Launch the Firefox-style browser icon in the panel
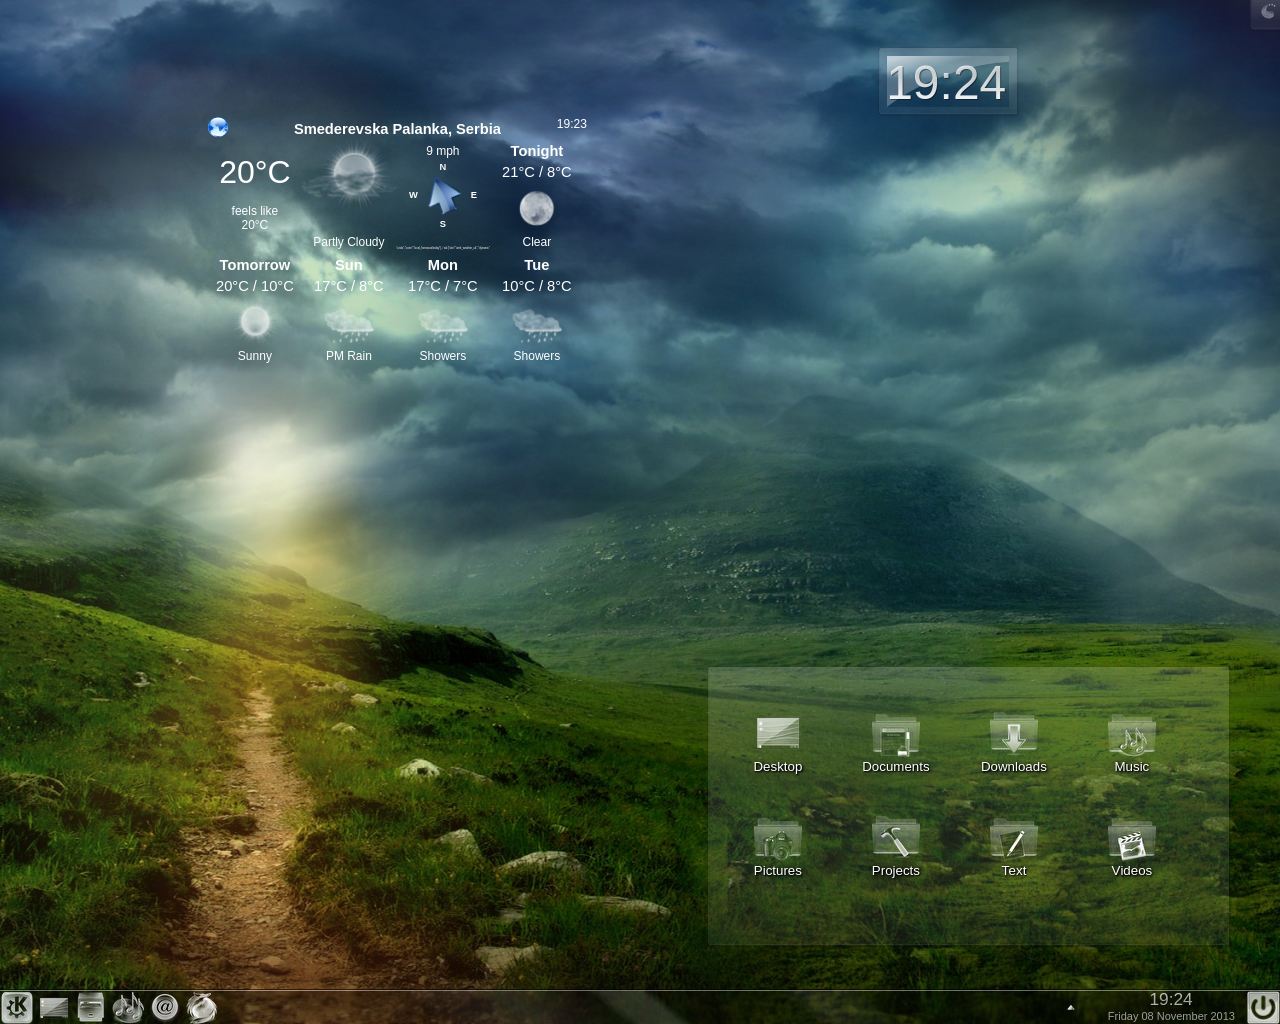1280x1024 pixels. coord(202,1007)
